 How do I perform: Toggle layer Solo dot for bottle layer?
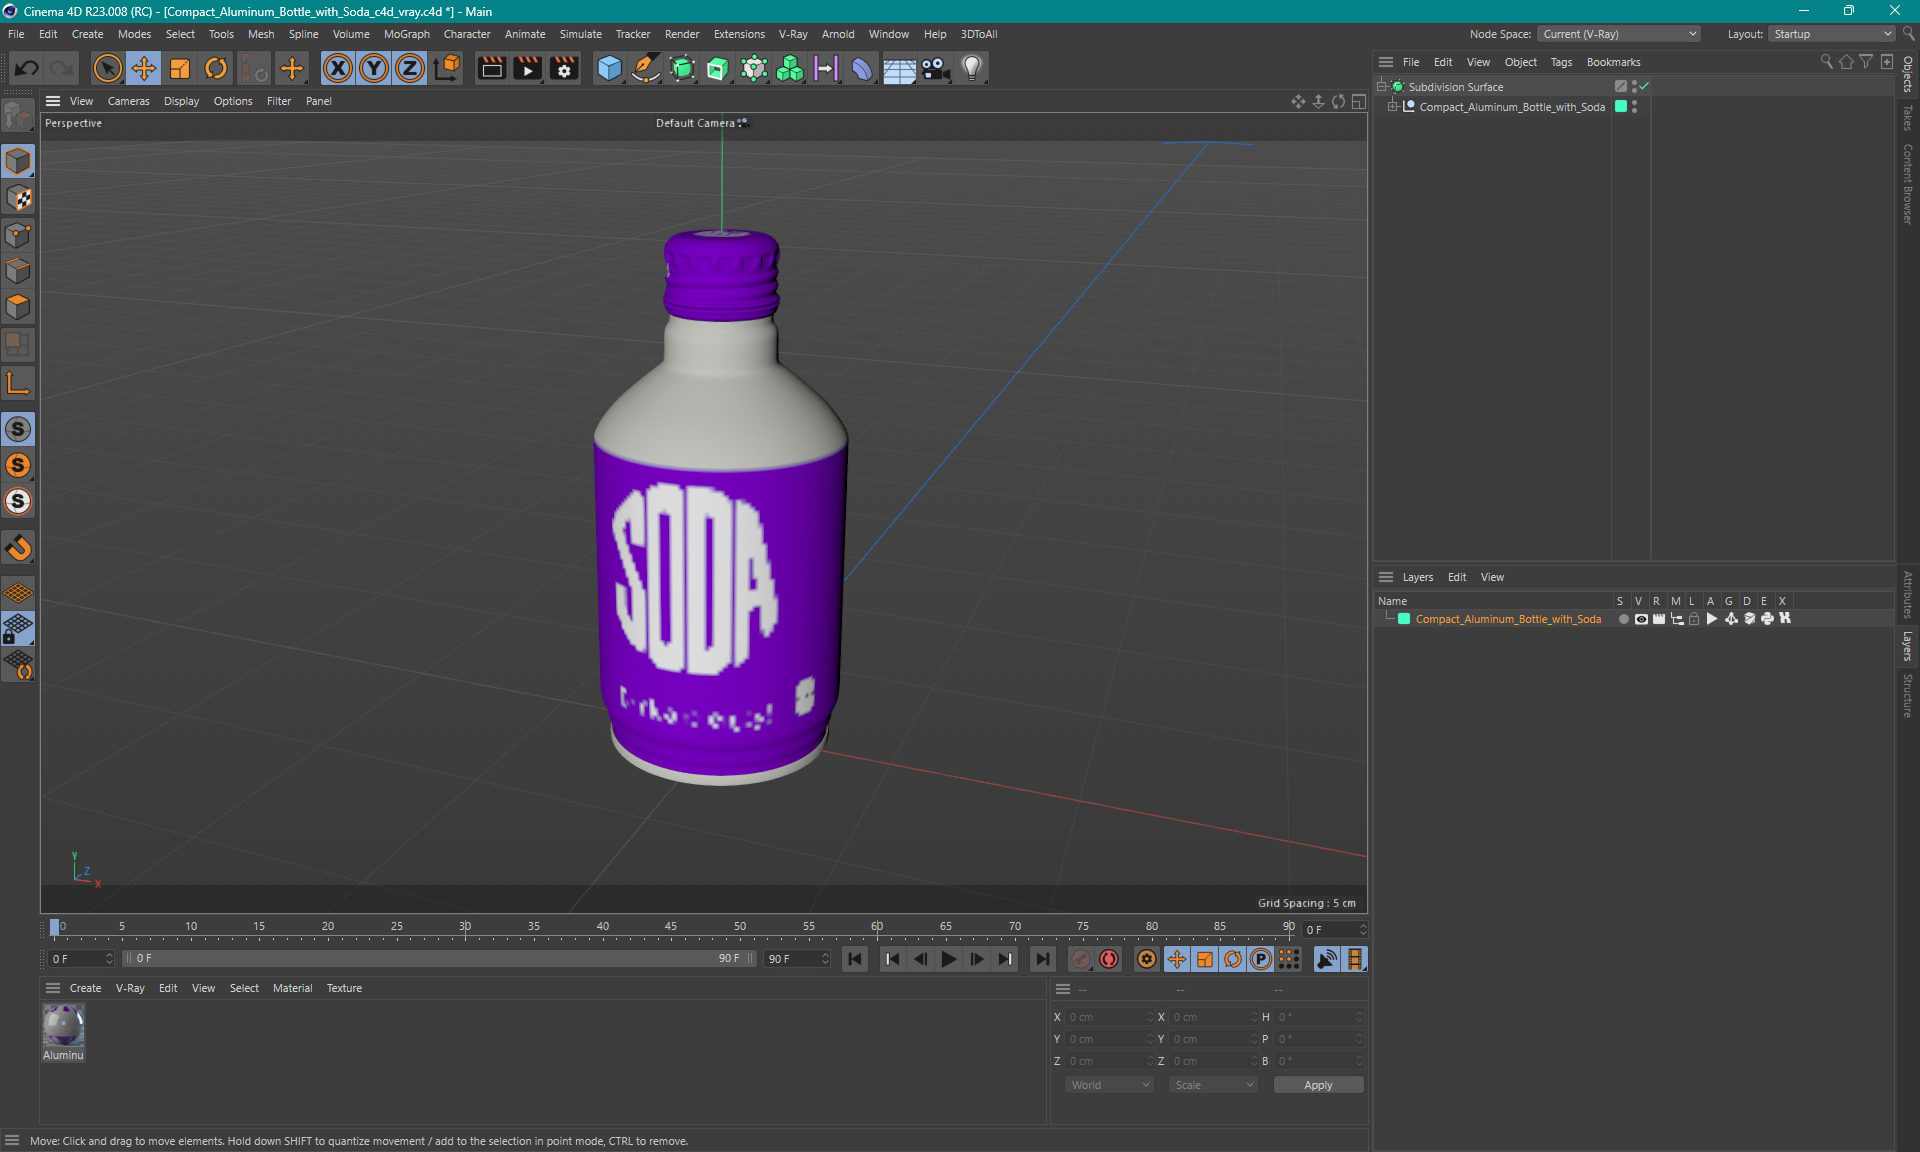click(1623, 619)
